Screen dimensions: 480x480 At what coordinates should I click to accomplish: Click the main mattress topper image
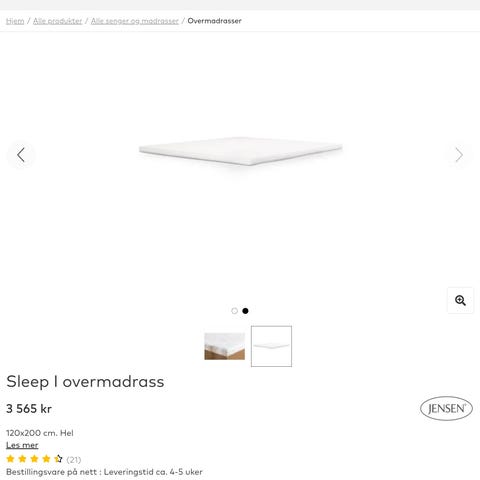(240, 152)
